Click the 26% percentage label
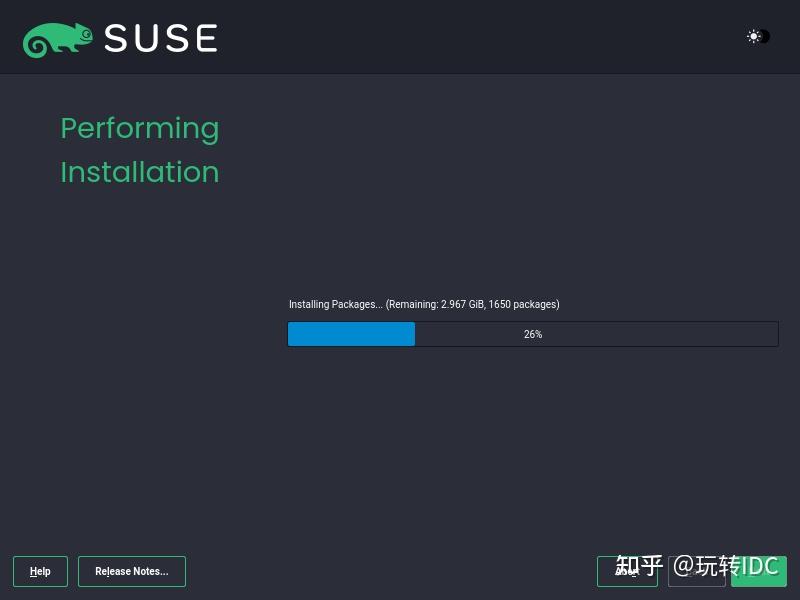800x600 pixels. tap(533, 334)
